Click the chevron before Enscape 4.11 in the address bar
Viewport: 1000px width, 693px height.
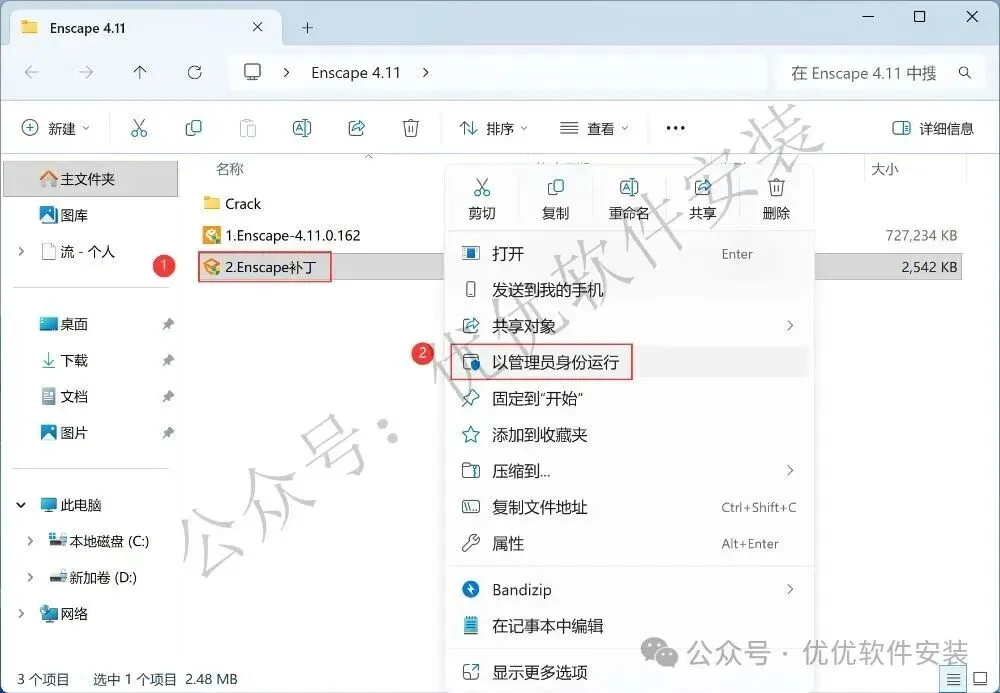tap(286, 73)
